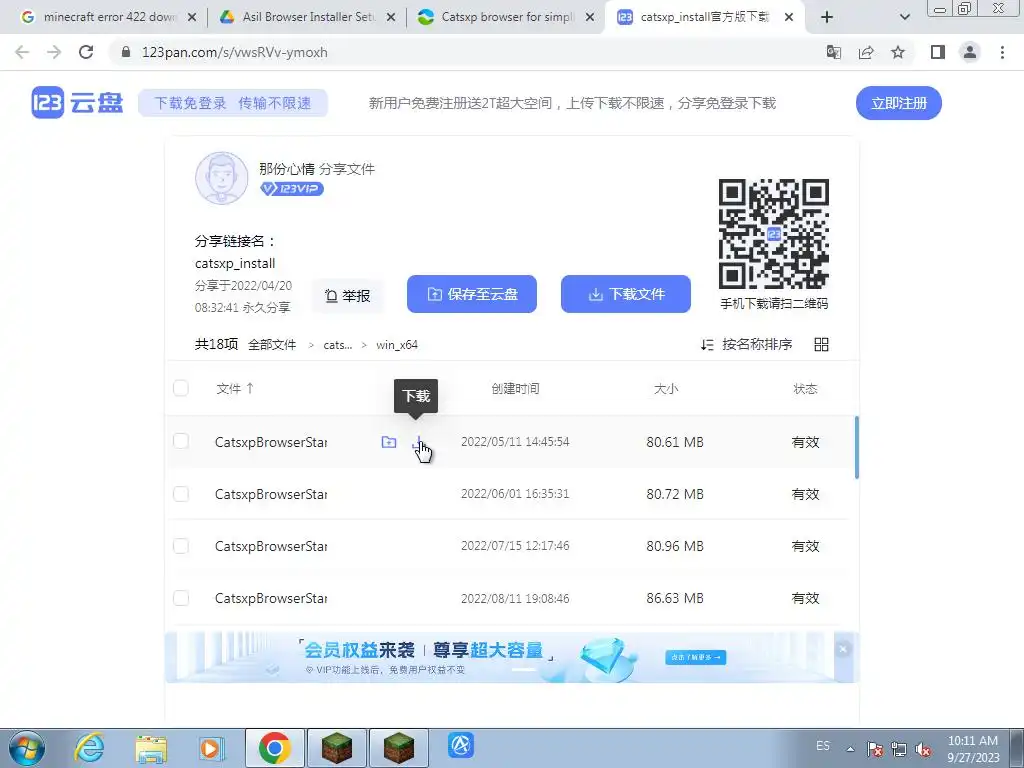1024x768 pixels.
Task: Click the 立即注册 register button
Action: coord(899,103)
